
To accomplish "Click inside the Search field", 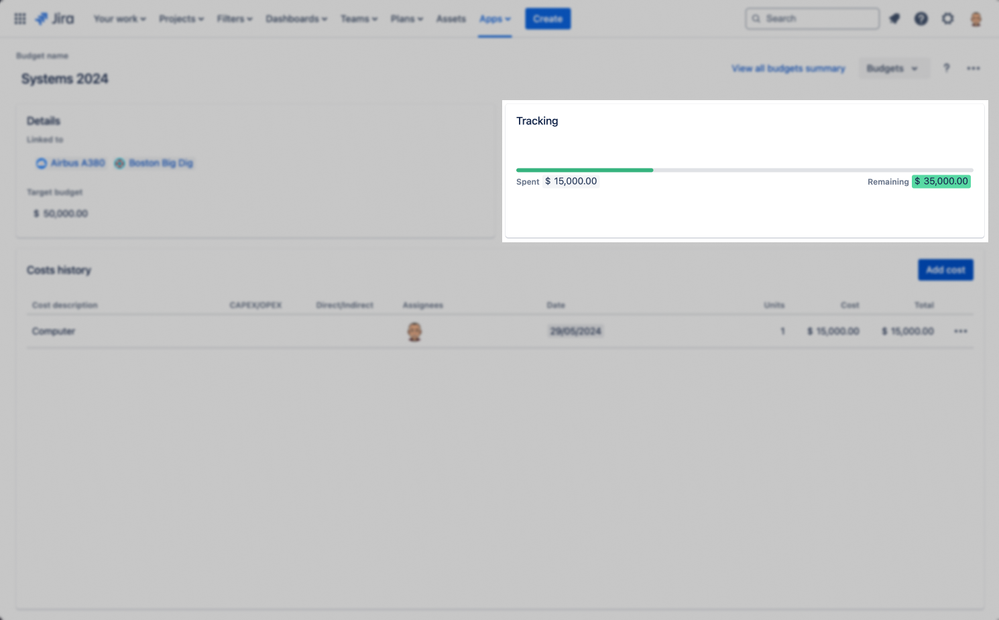I will (811, 18).
